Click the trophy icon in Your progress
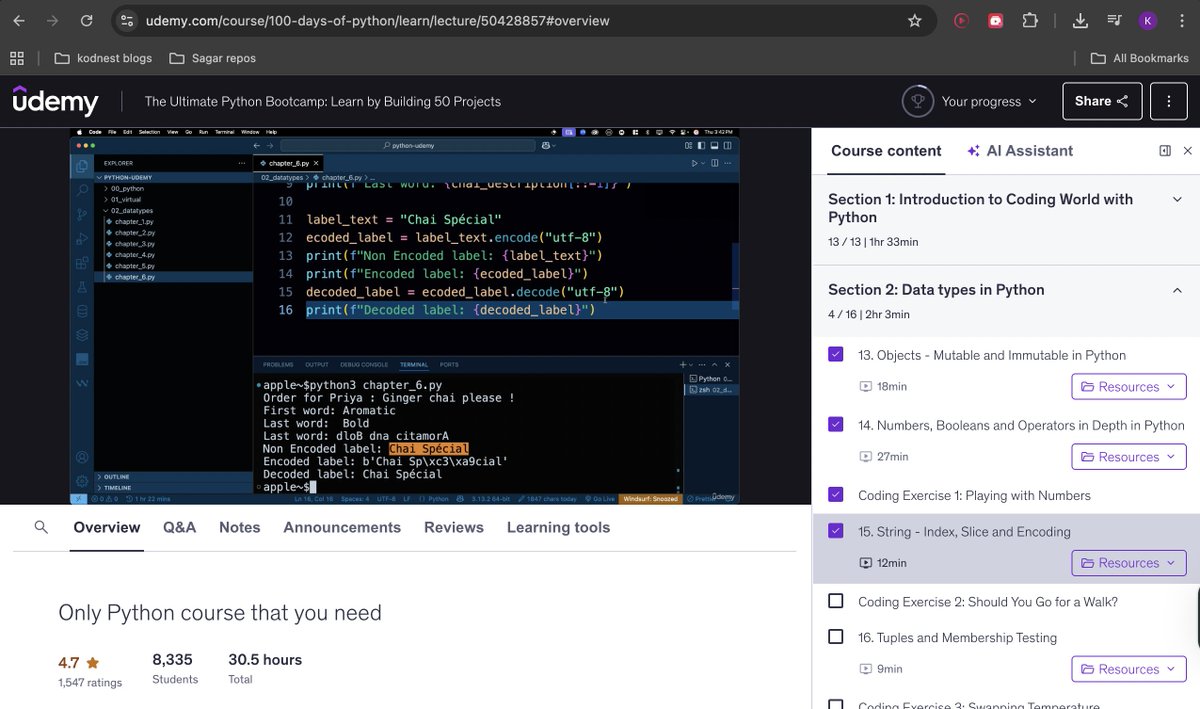 coord(917,101)
